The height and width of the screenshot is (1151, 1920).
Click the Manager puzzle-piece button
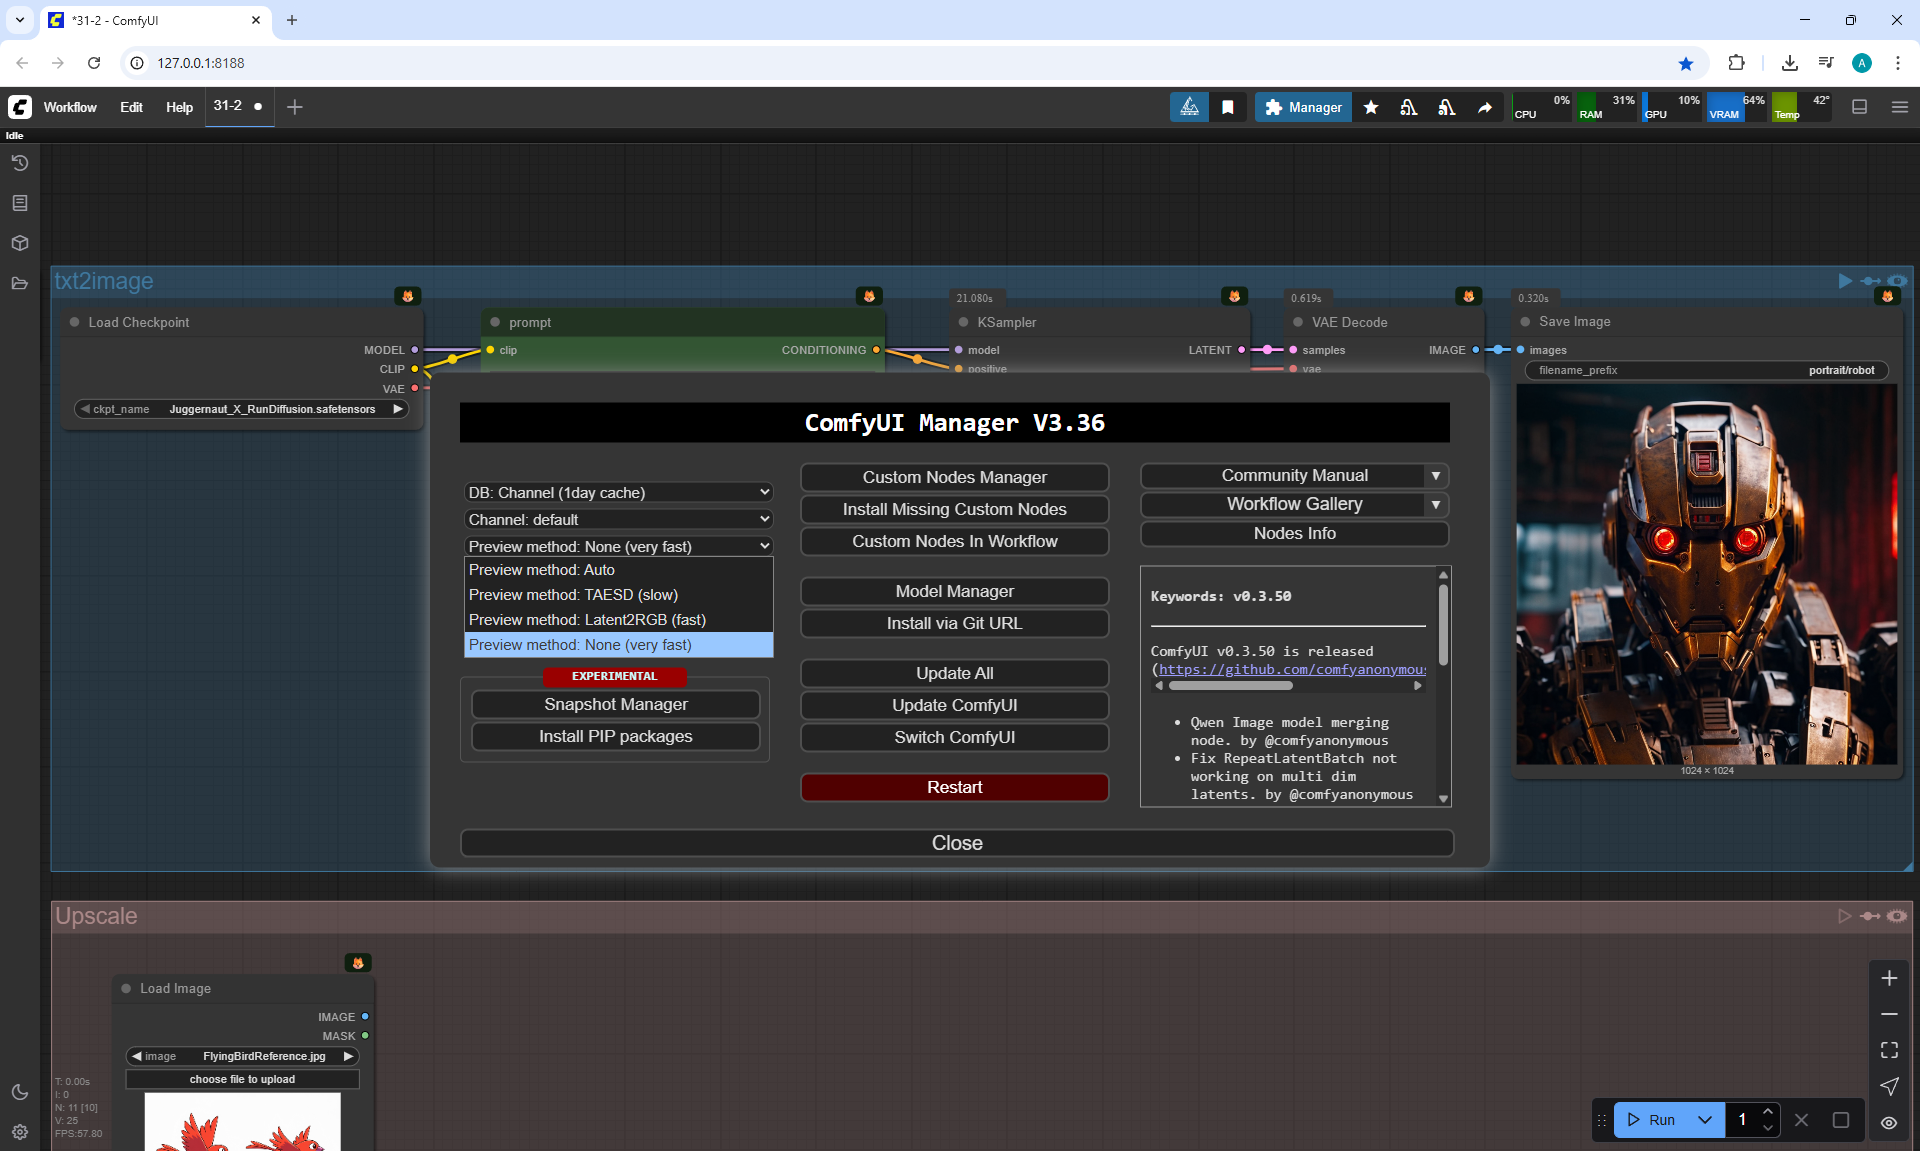[x=1303, y=107]
